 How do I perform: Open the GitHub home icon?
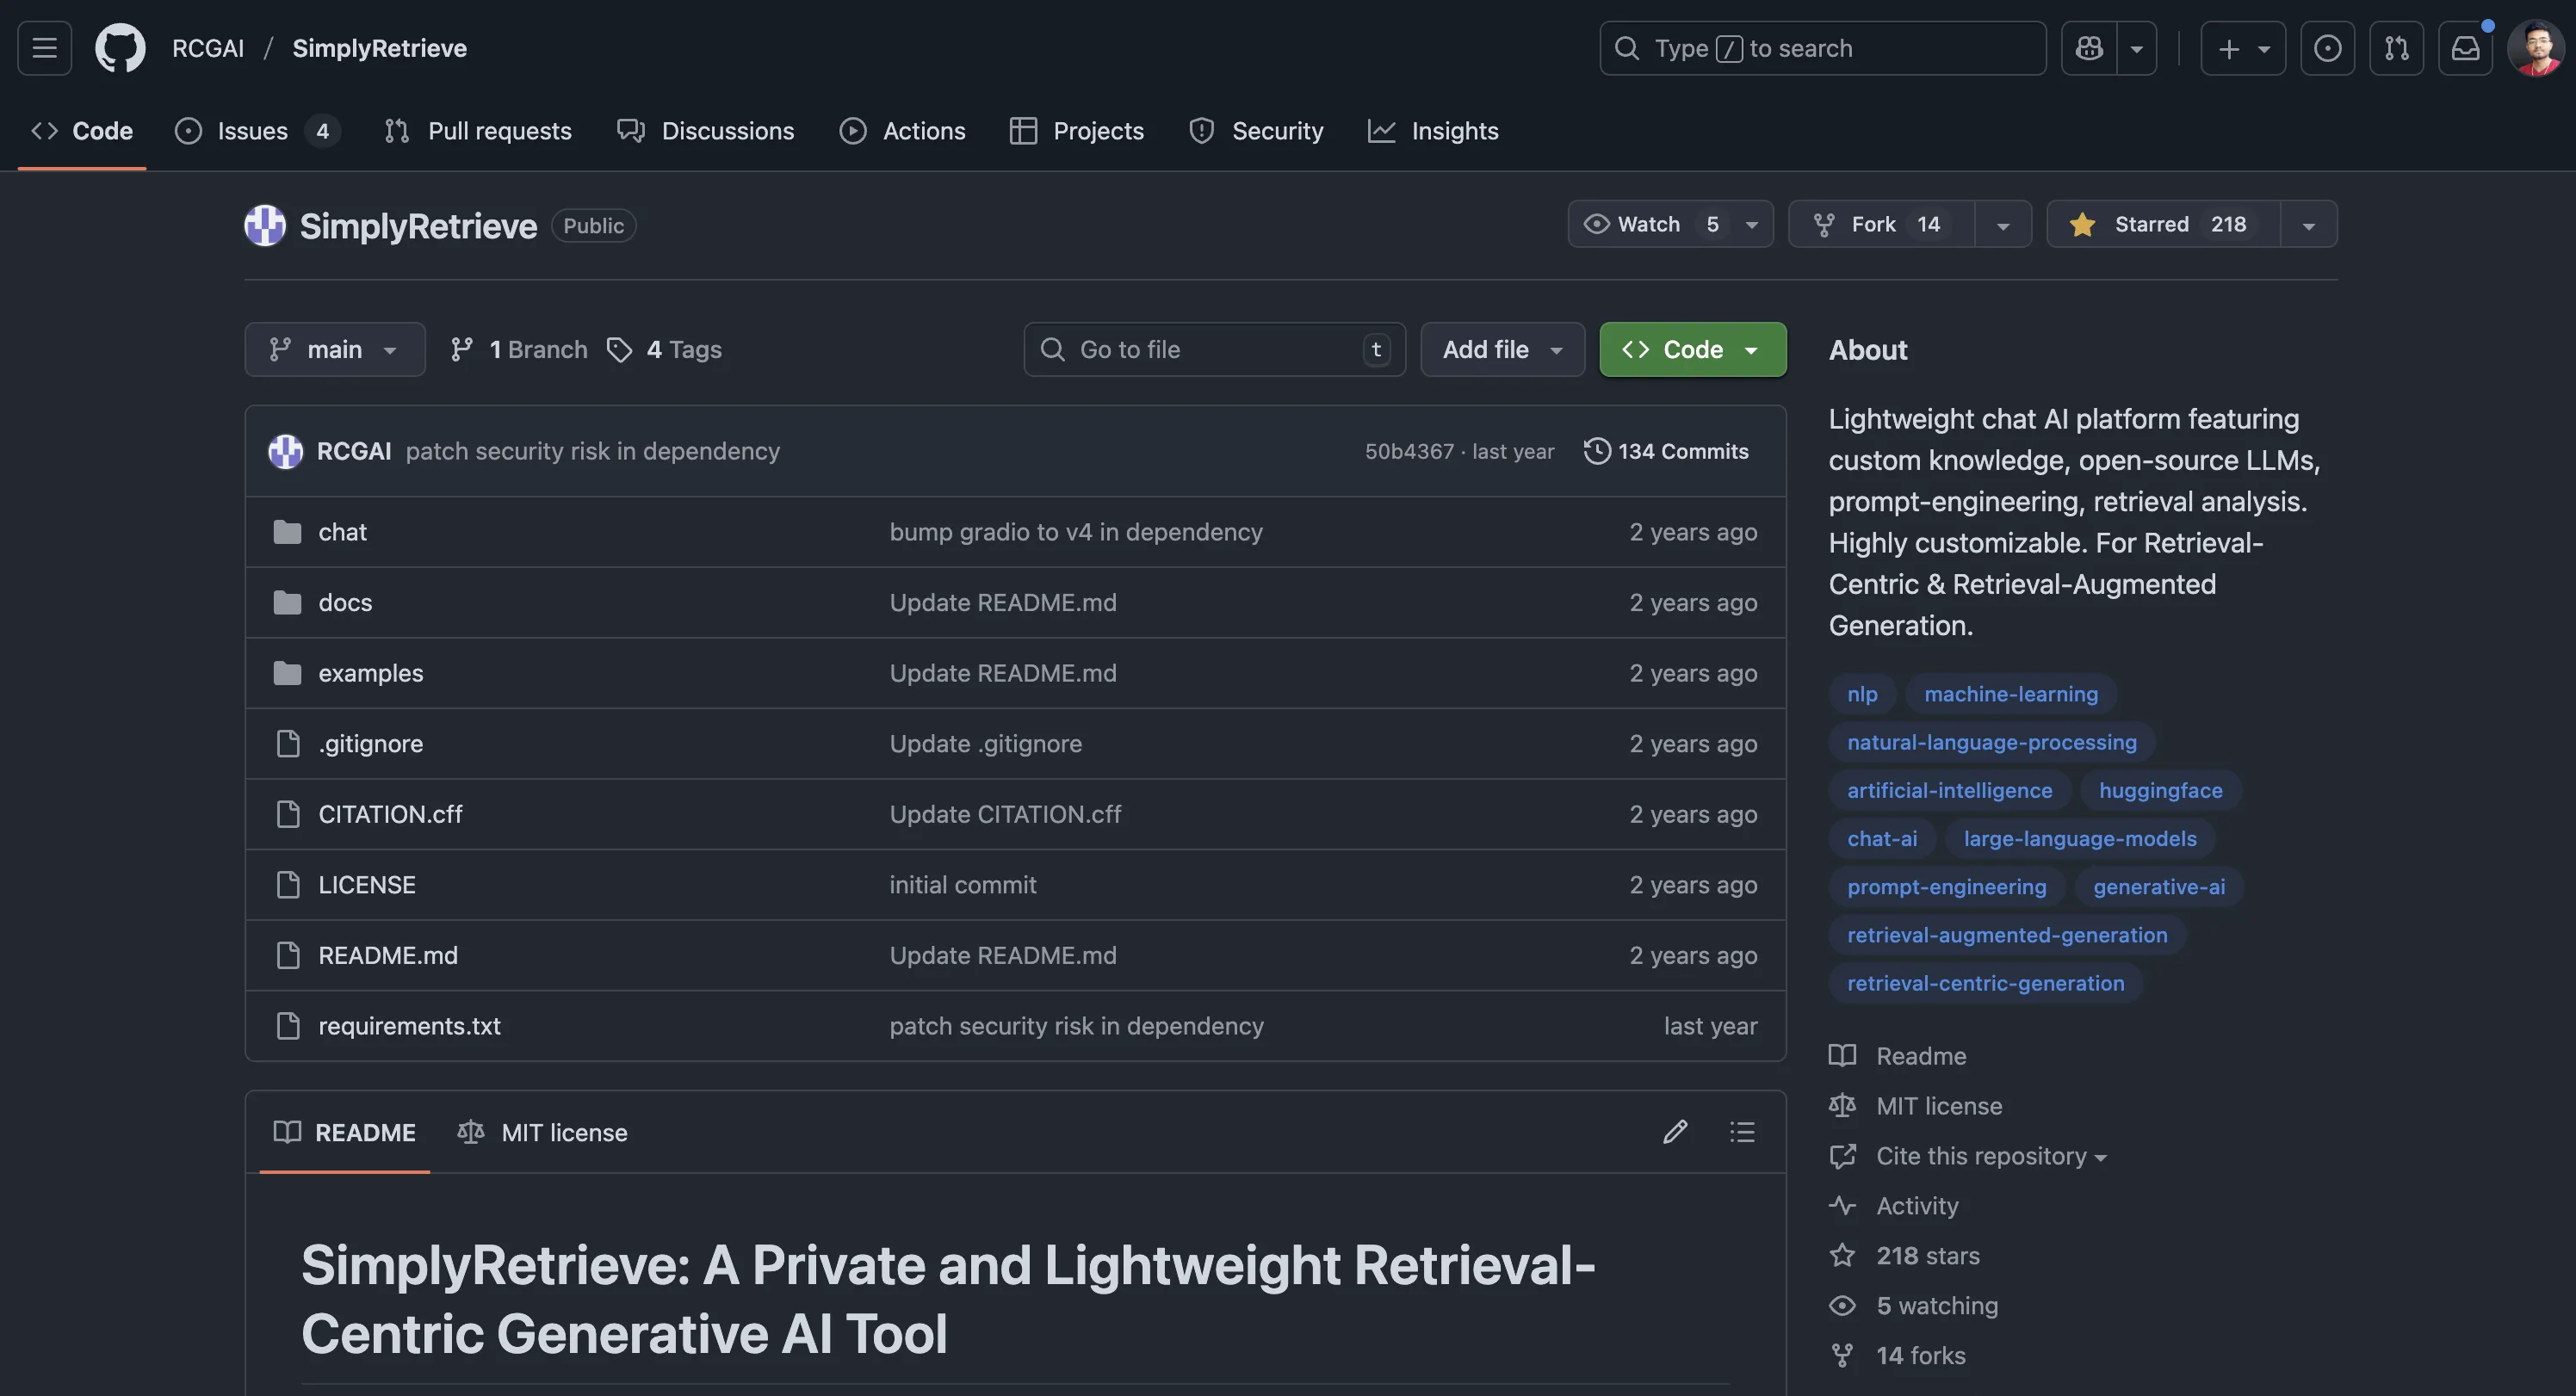point(119,47)
